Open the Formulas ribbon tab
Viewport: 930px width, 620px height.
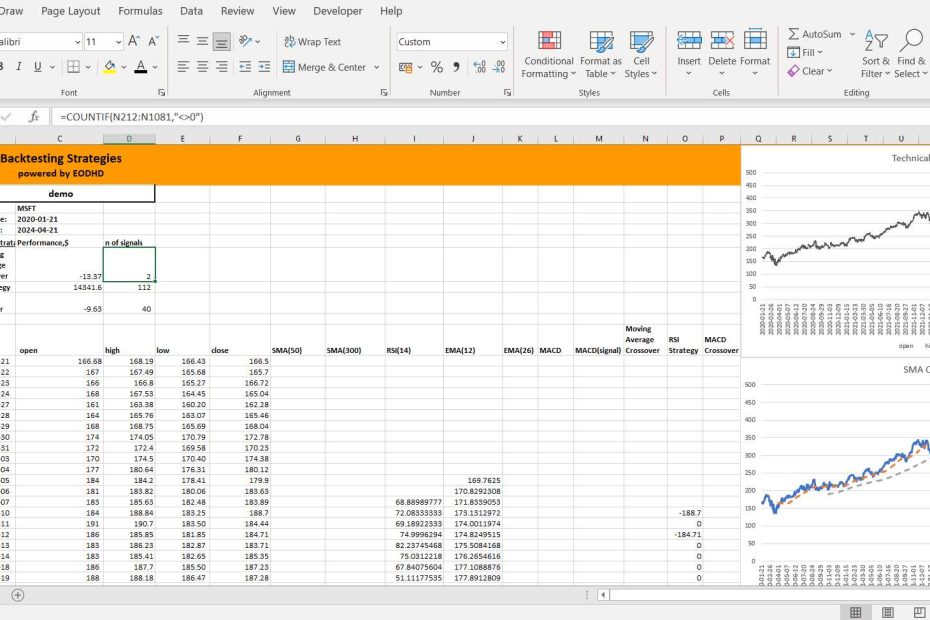[140, 11]
